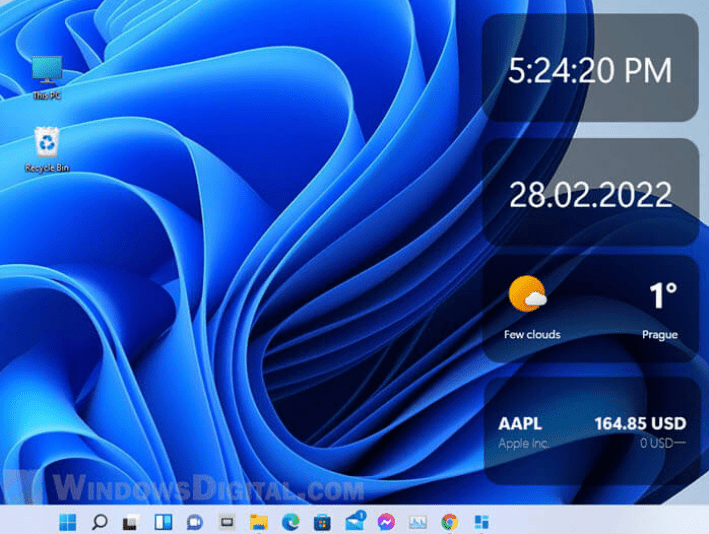Click the Prague temperature reading
The height and width of the screenshot is (534, 709).
[x=662, y=295]
